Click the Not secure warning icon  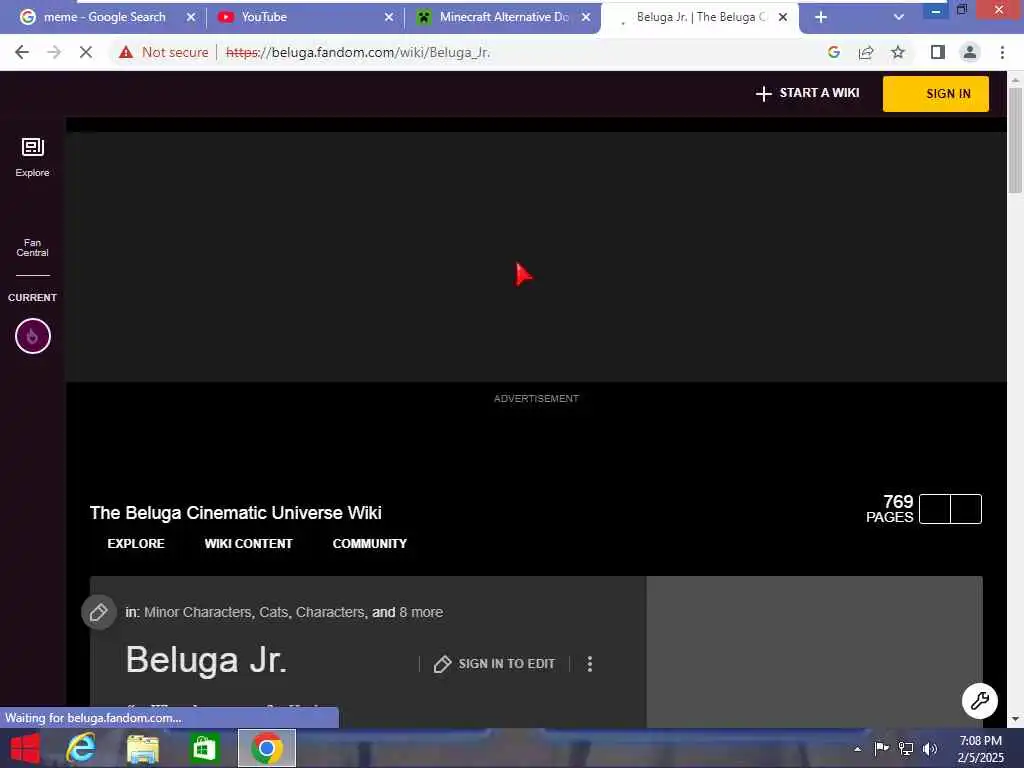pyautogui.click(x=126, y=52)
